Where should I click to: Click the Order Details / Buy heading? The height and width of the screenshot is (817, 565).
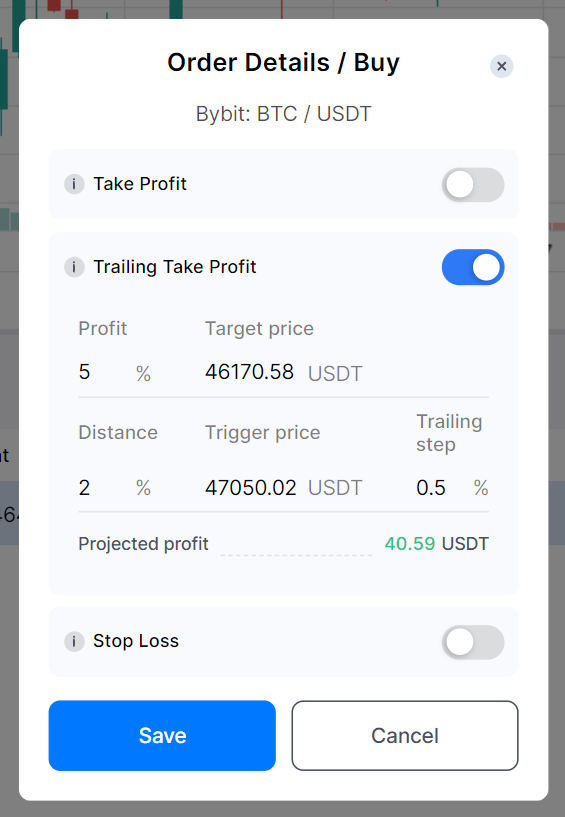[x=284, y=63]
